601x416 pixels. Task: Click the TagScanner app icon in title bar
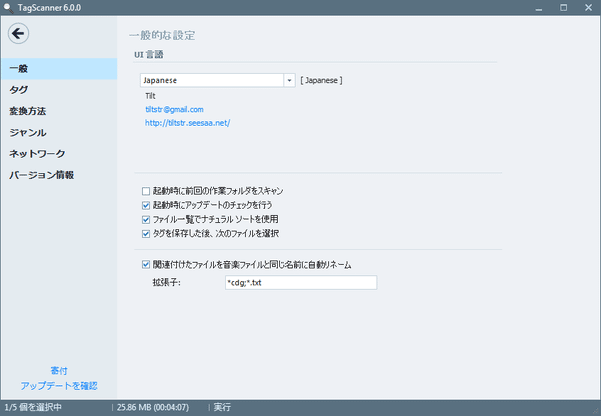[x=8, y=8]
